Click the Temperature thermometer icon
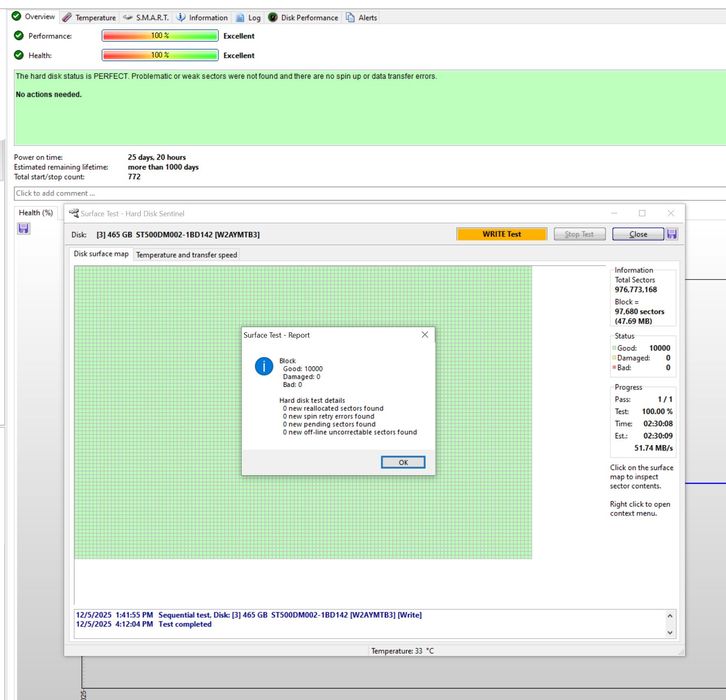726x700 pixels. (67, 18)
